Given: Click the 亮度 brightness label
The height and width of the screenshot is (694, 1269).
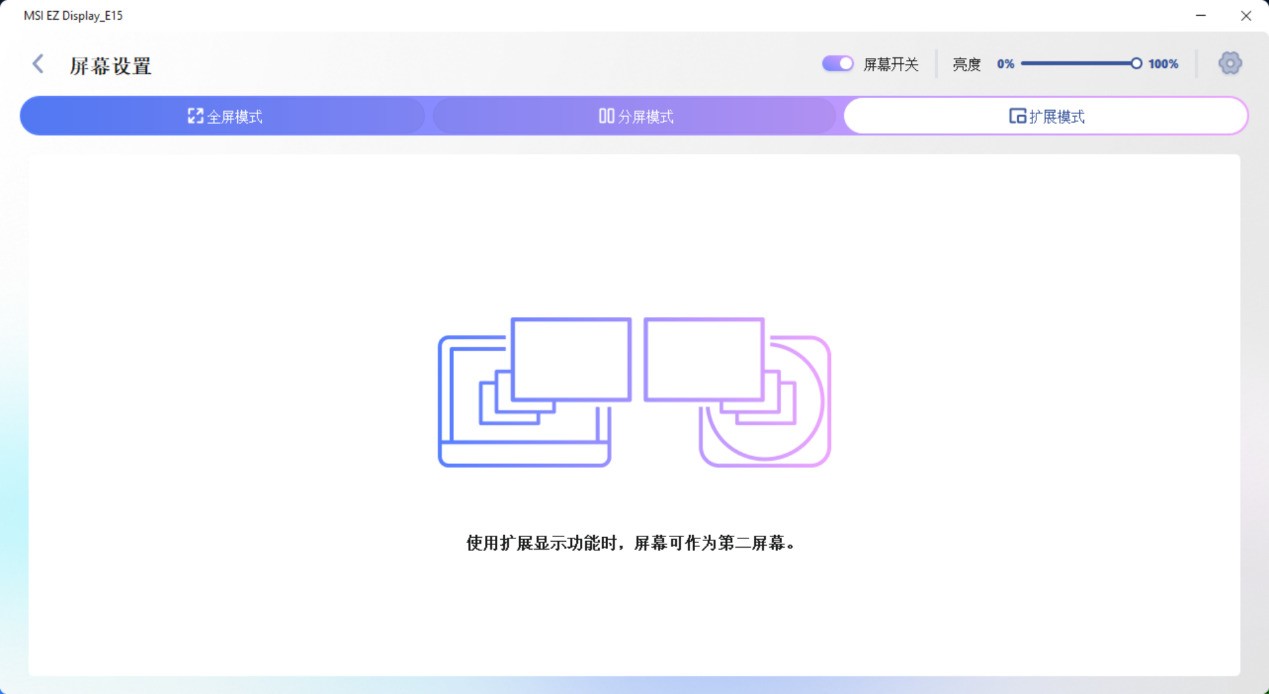Looking at the screenshot, I should [967, 64].
